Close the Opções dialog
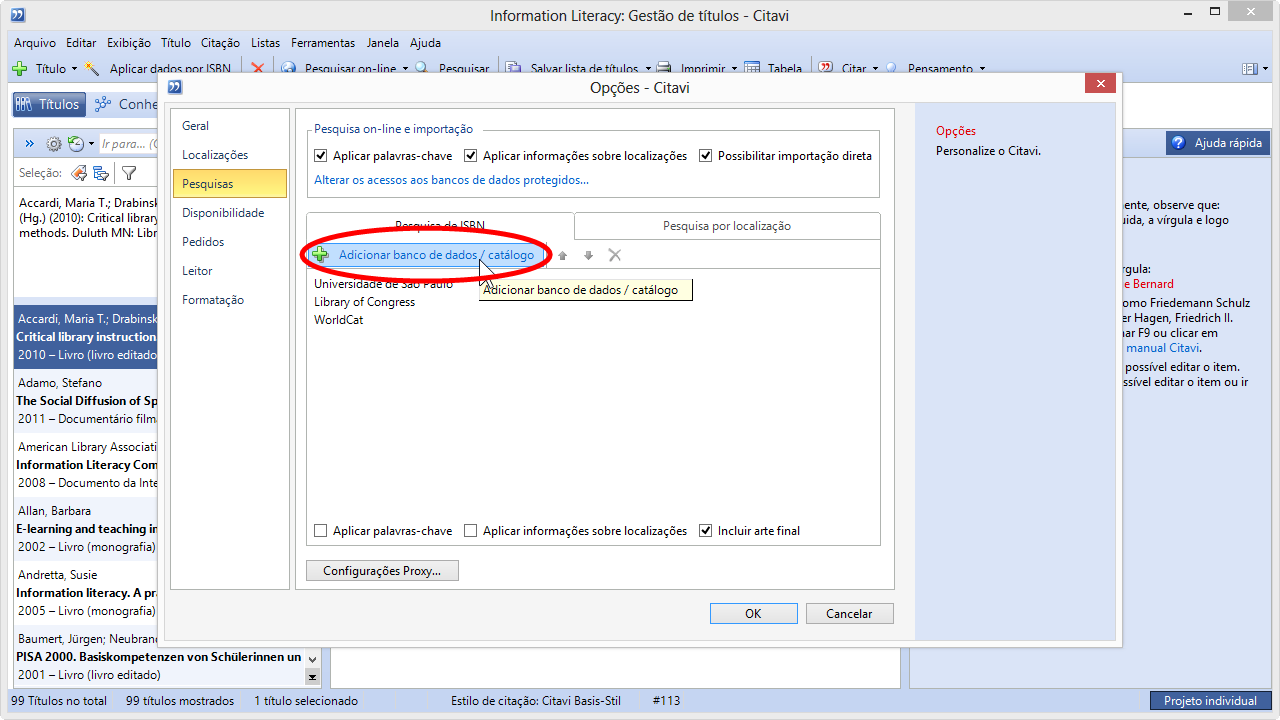Viewport: 1280px width, 720px height. pyautogui.click(x=1100, y=84)
